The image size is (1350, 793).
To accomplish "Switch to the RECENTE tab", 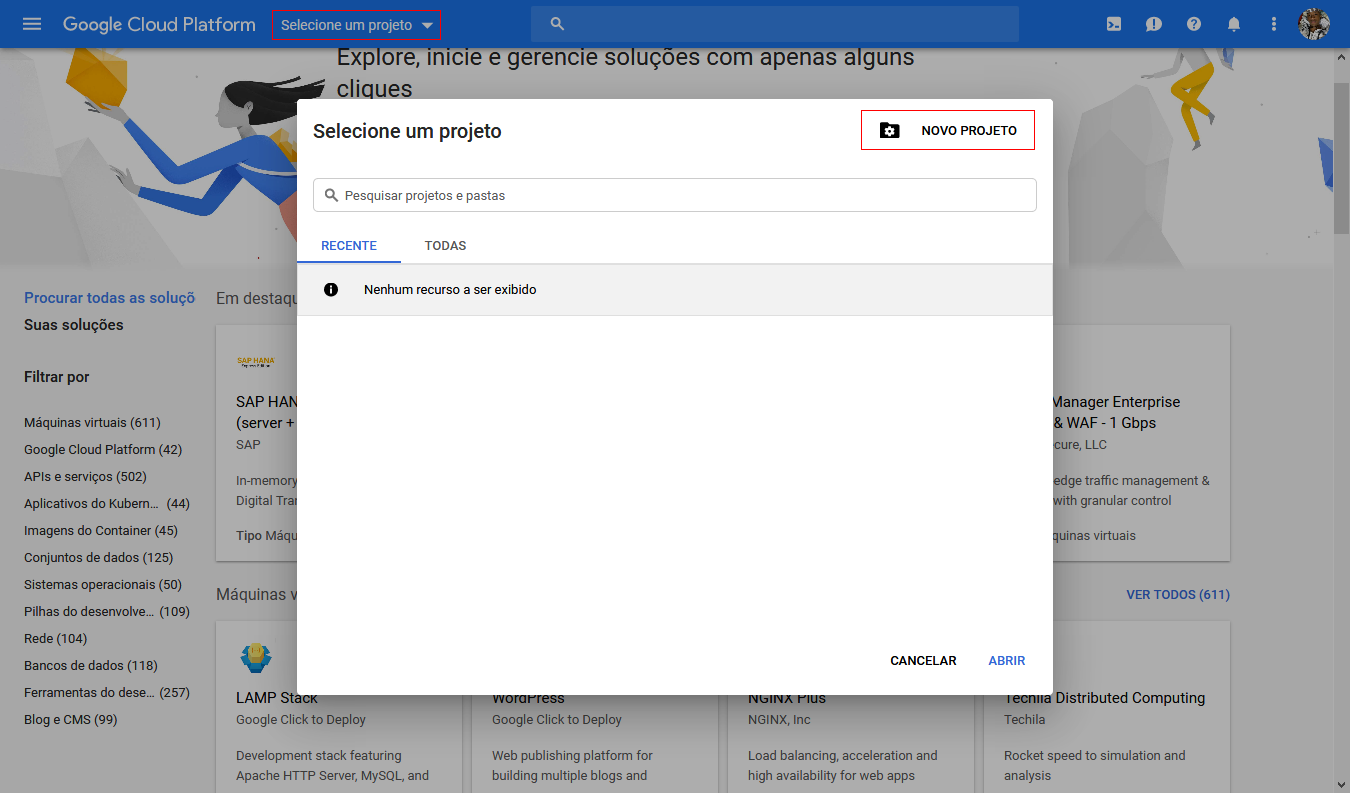I will [349, 245].
